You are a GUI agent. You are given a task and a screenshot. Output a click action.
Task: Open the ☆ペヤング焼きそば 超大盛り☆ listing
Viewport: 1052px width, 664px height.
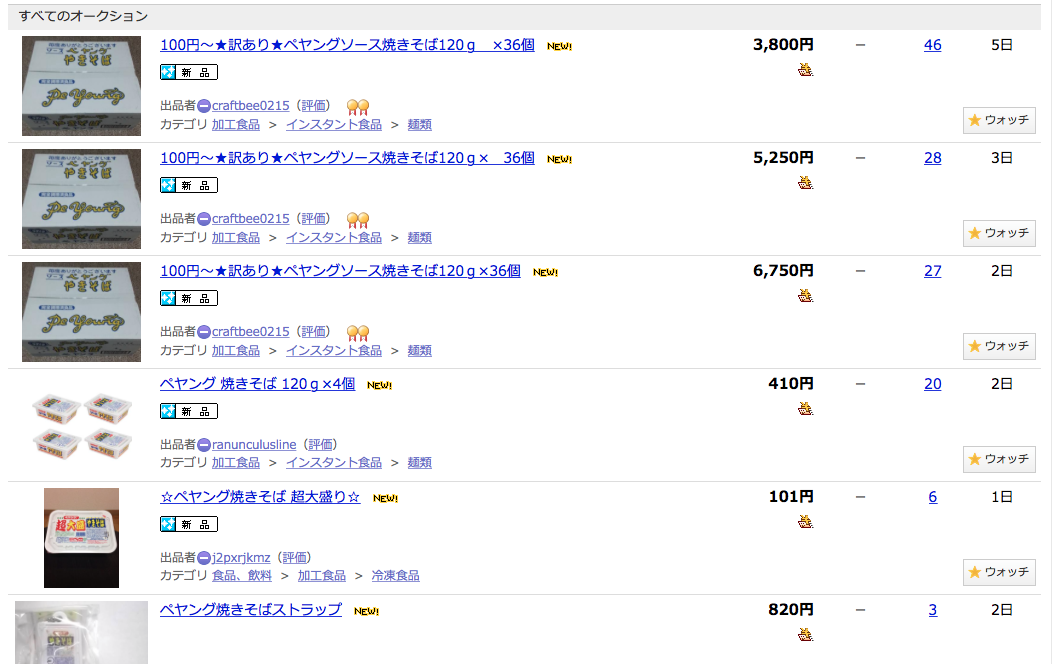click(x=260, y=497)
